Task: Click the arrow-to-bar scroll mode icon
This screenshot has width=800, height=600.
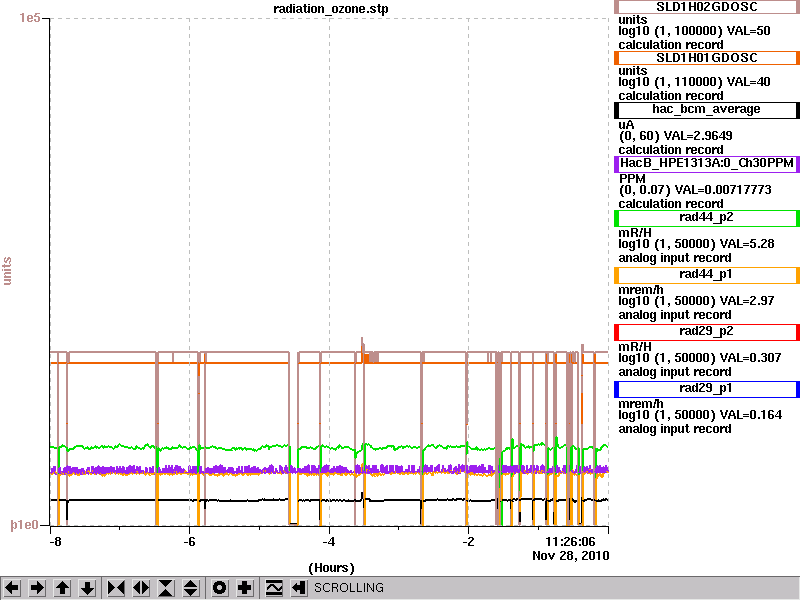Action: click(x=299, y=588)
